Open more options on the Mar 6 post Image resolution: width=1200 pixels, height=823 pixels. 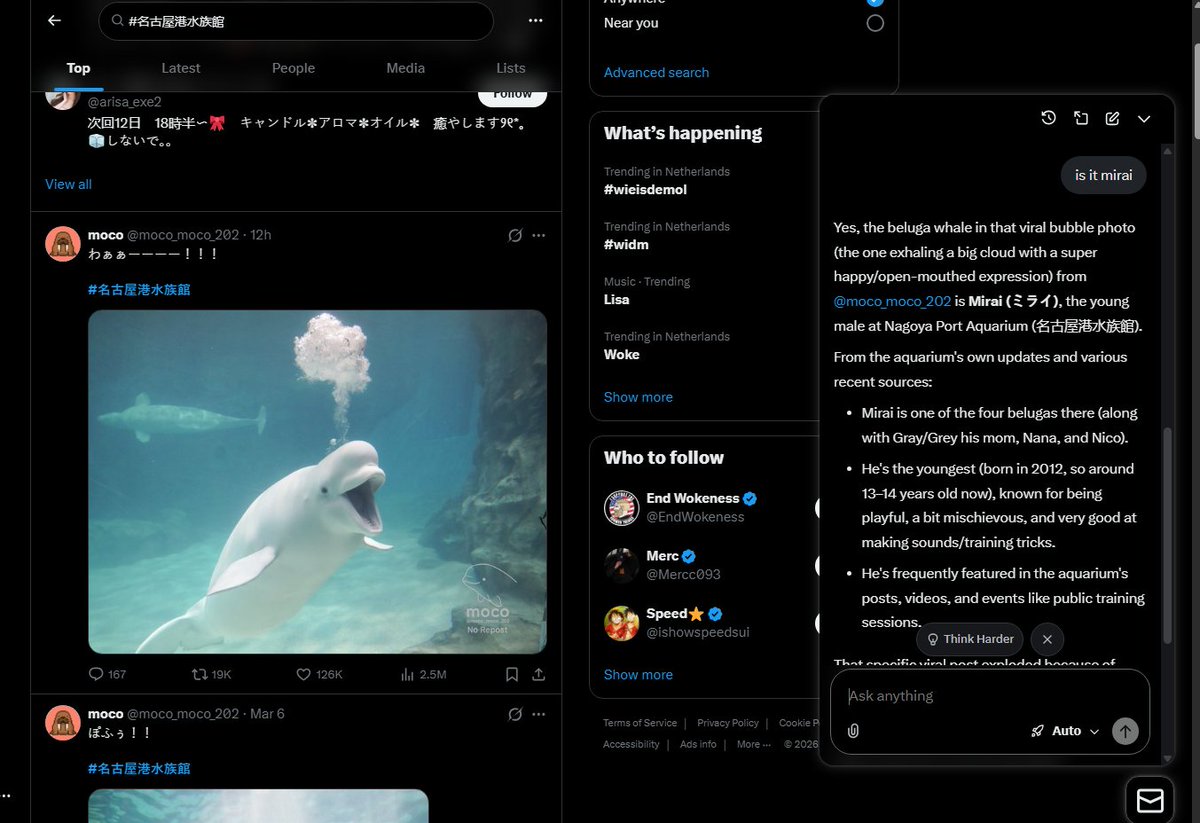coord(539,714)
